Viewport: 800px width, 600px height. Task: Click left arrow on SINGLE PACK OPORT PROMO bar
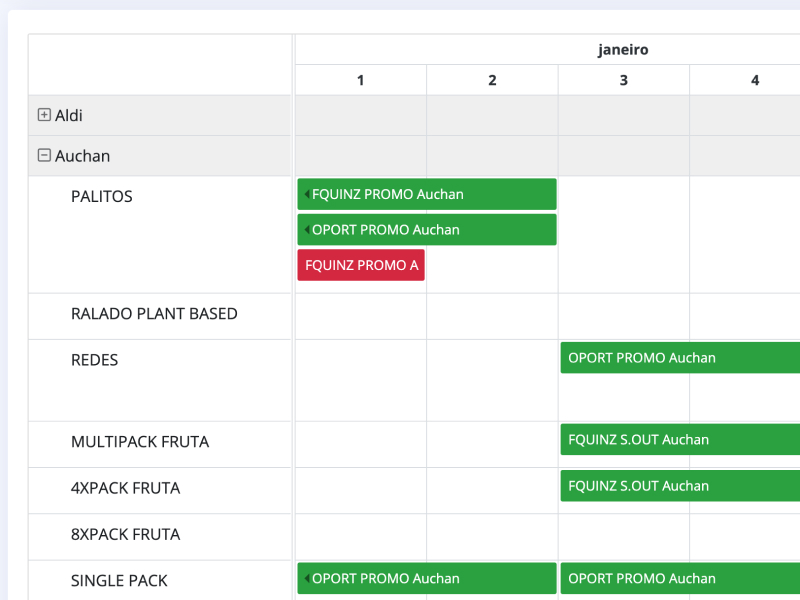tap(306, 578)
